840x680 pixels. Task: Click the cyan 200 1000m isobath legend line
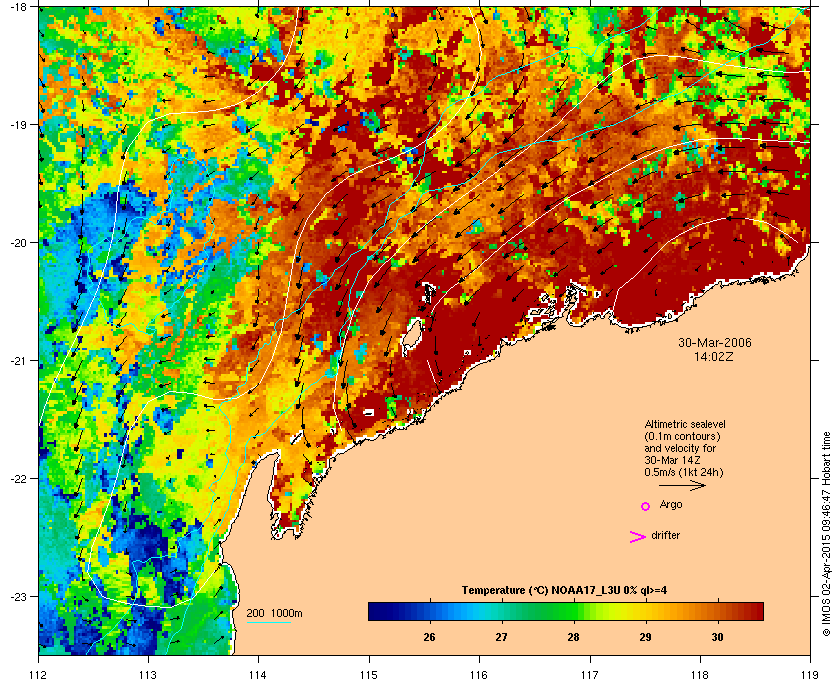point(268,622)
